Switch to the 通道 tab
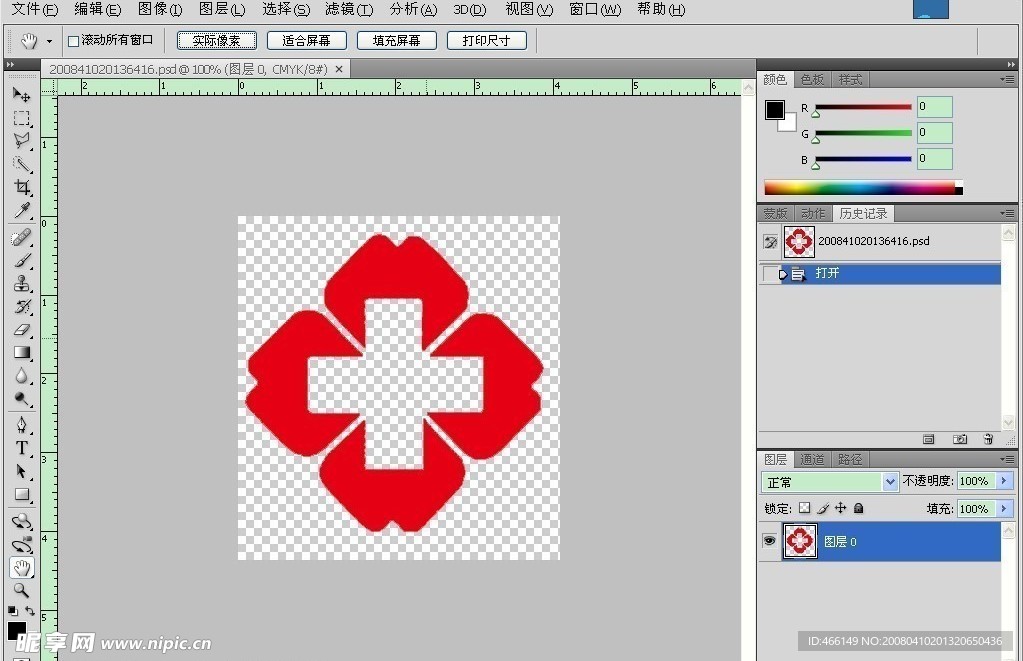Screen dimensions: 1023x661 click(x=812, y=460)
